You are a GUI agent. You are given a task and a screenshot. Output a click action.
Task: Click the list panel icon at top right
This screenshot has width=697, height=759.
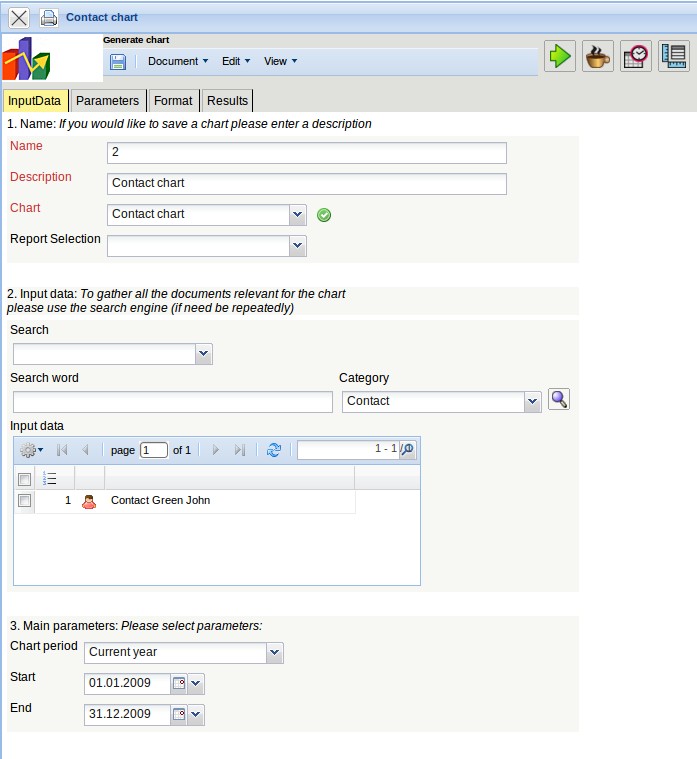tap(673, 56)
